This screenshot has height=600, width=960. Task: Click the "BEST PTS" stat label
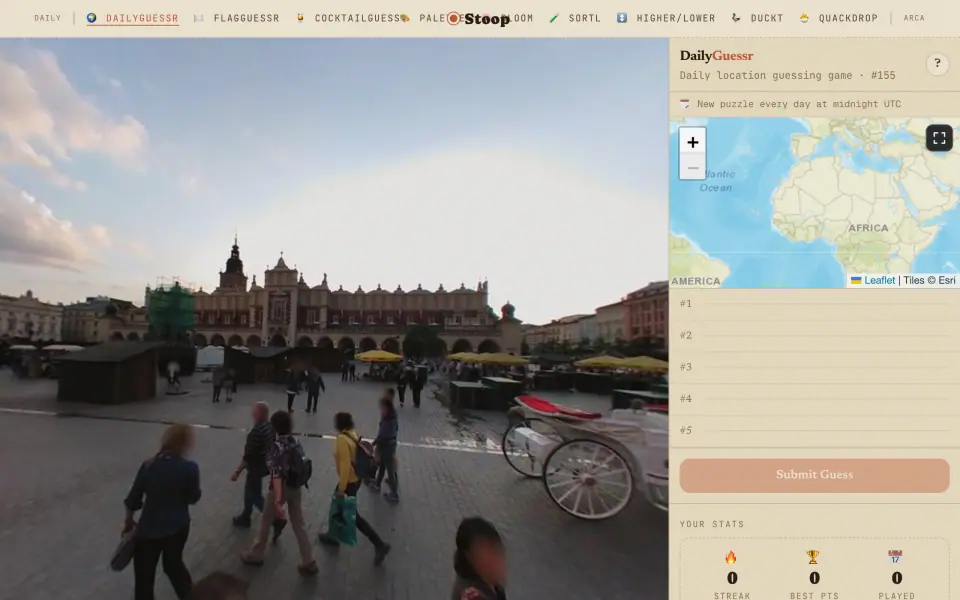coord(814,596)
